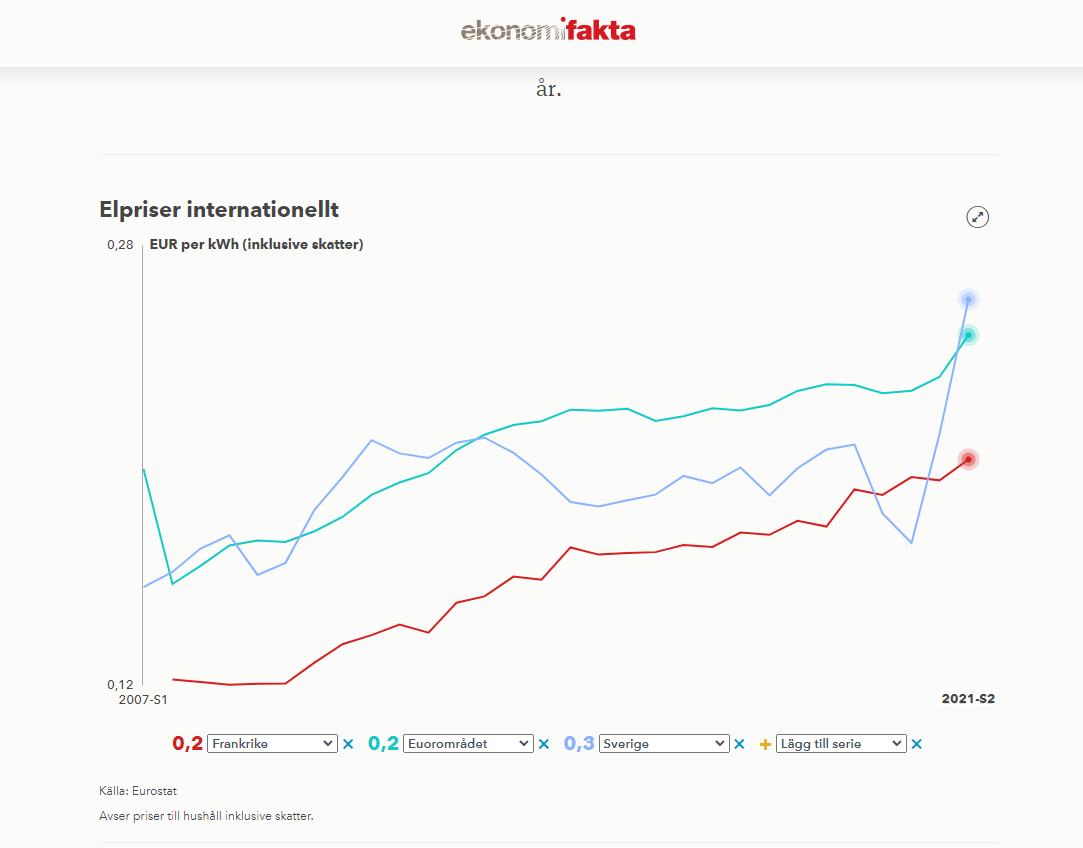Viewport: 1083px width, 848px height.
Task: Remove the Frankrike series with its X
Action: 348,744
